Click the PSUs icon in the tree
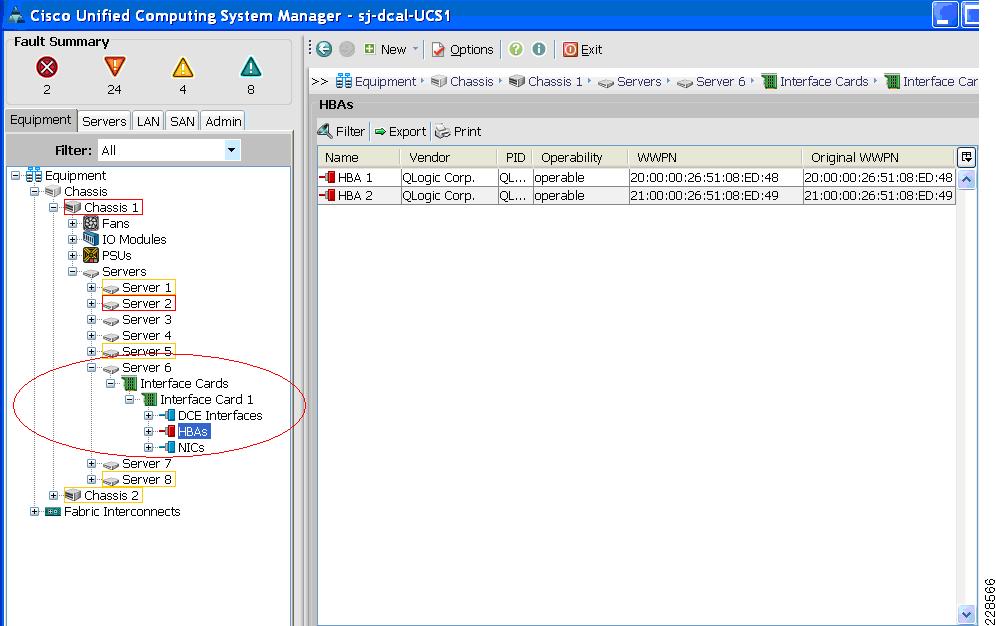 [x=91, y=255]
